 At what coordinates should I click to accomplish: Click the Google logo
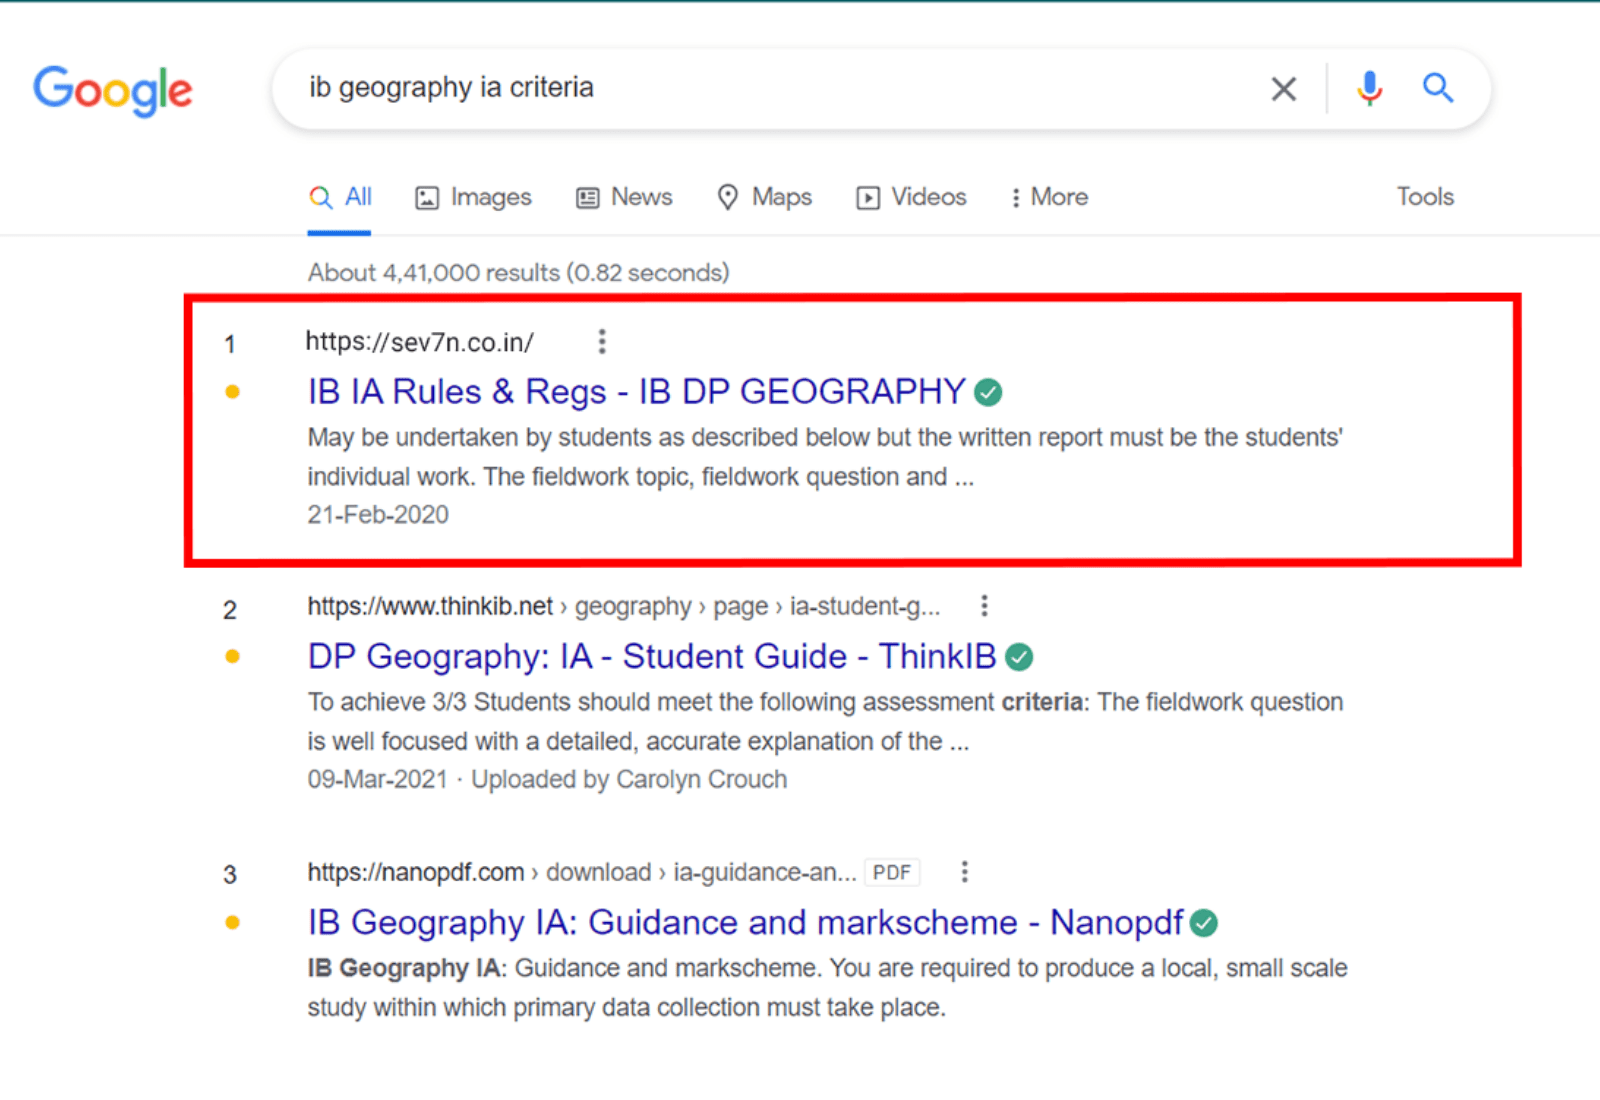(x=112, y=90)
